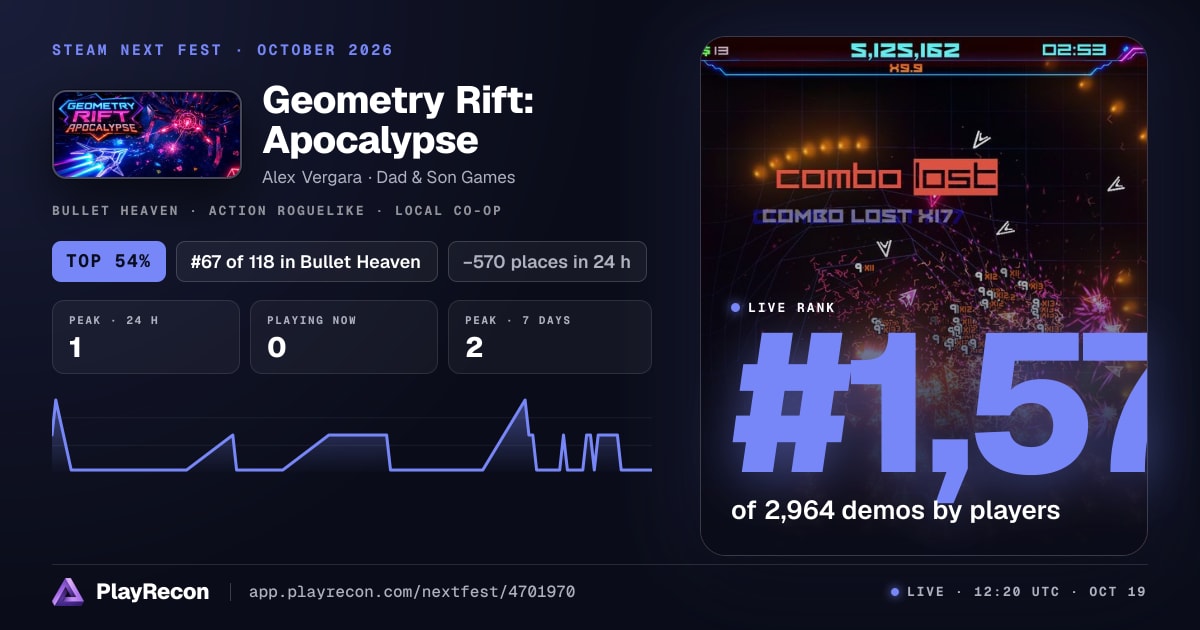Image resolution: width=1200 pixels, height=630 pixels.
Task: Select the PLAYING NOW stat card
Action: (x=344, y=337)
